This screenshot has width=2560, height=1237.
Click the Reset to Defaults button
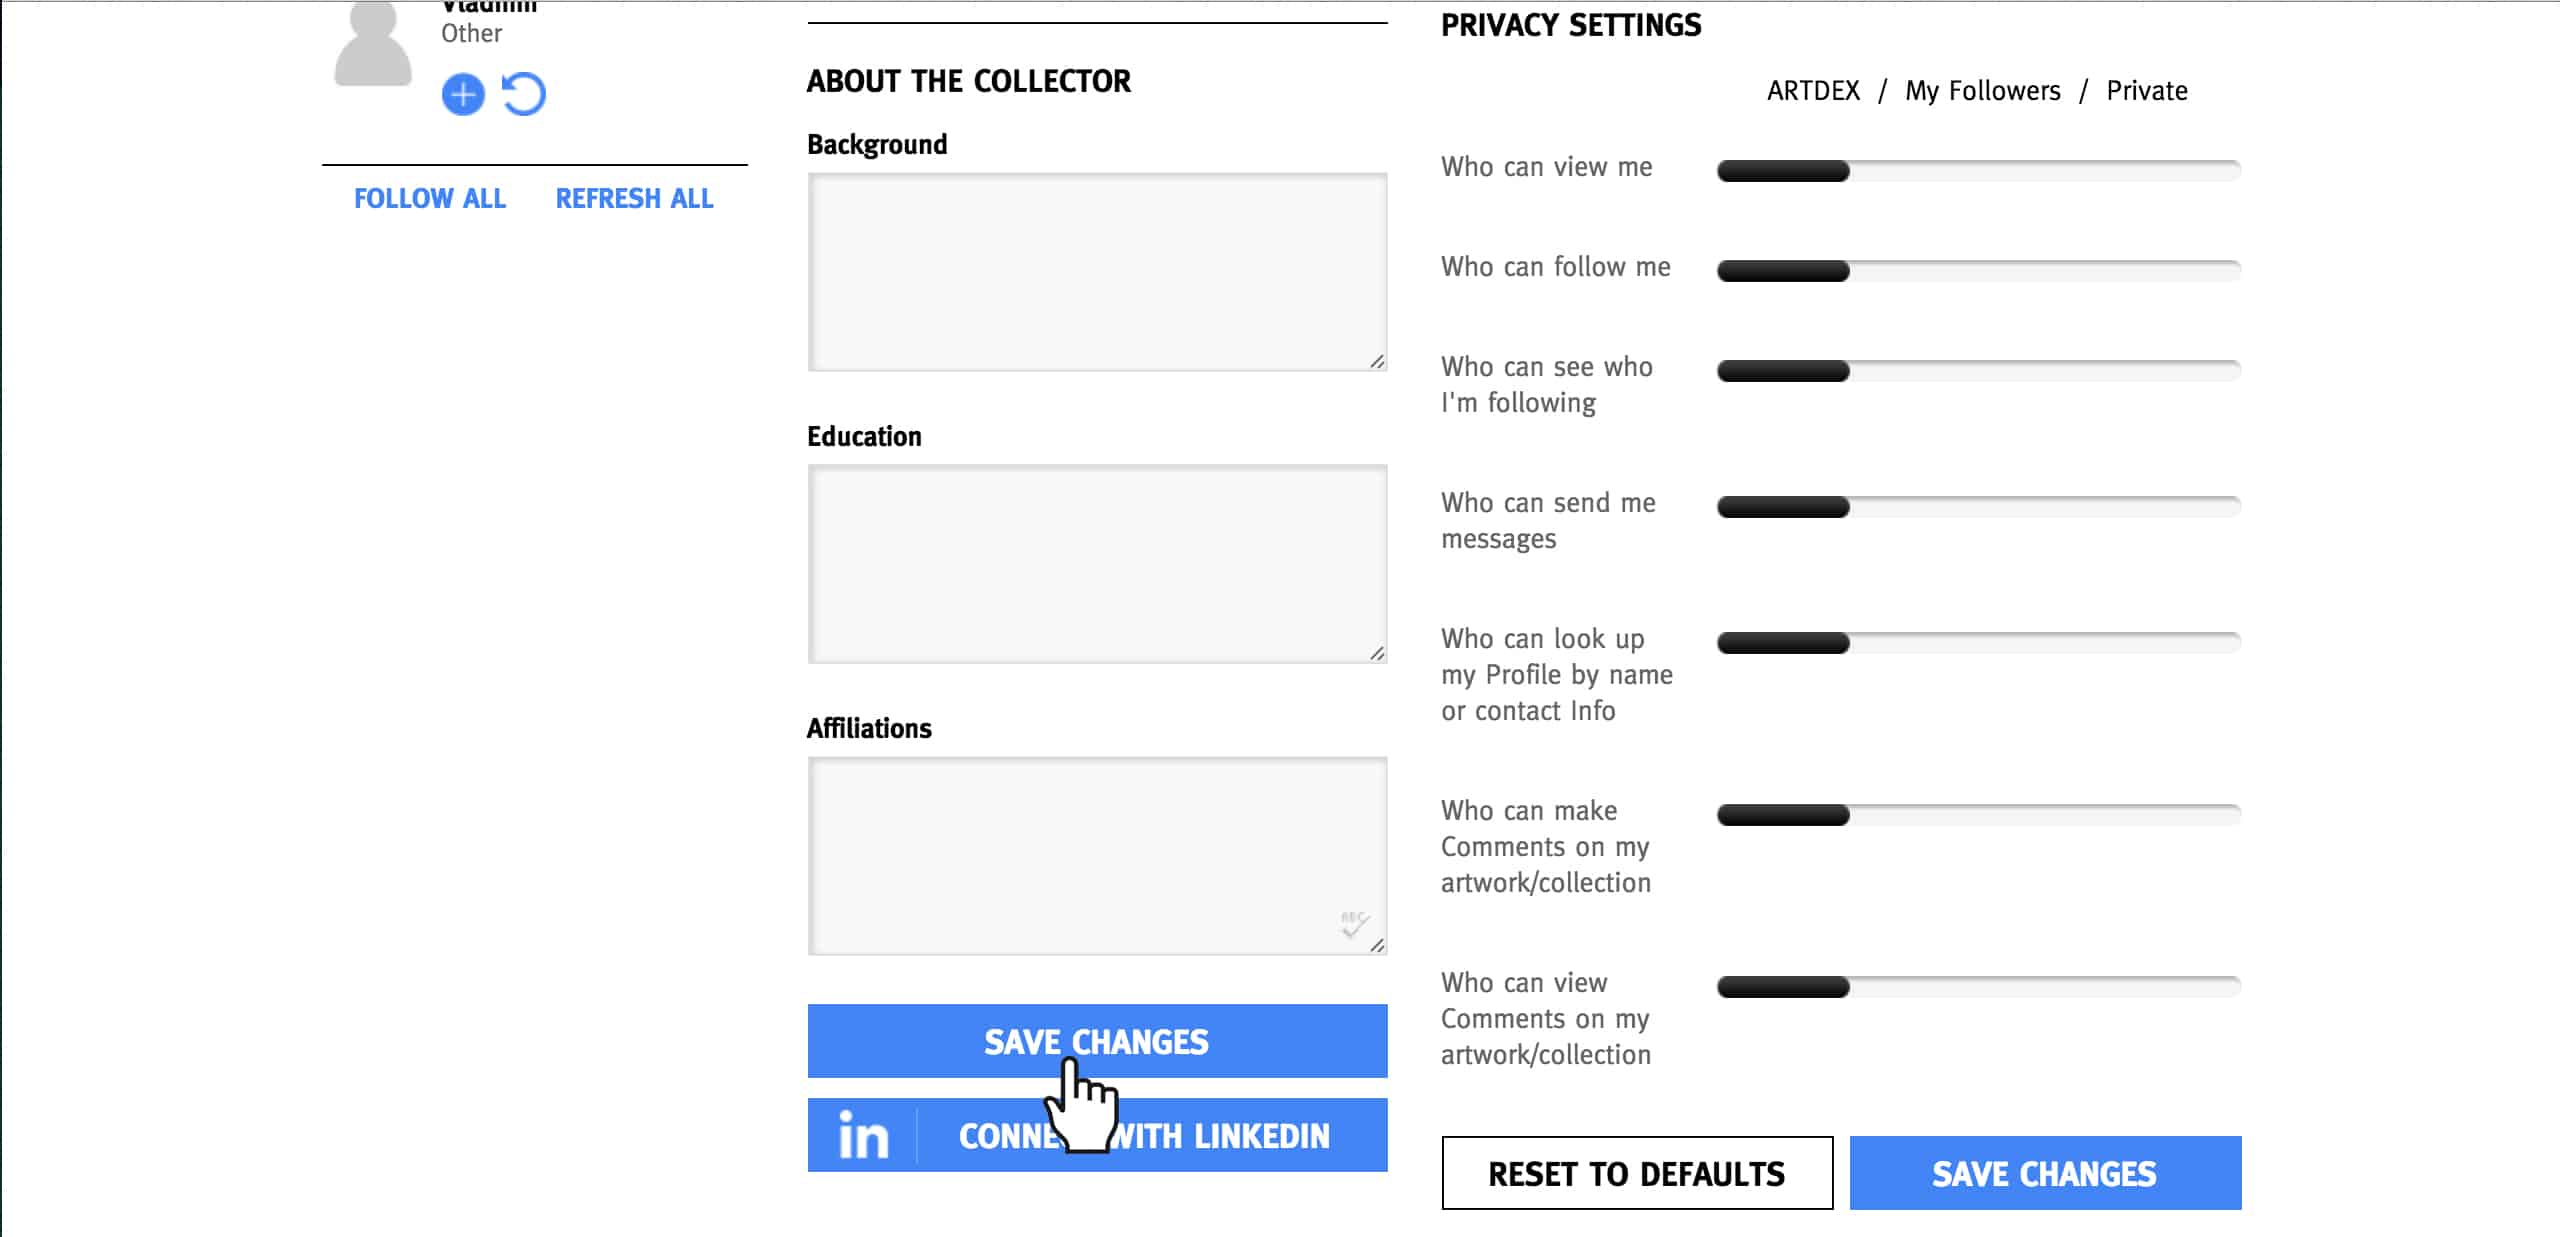1637,1173
